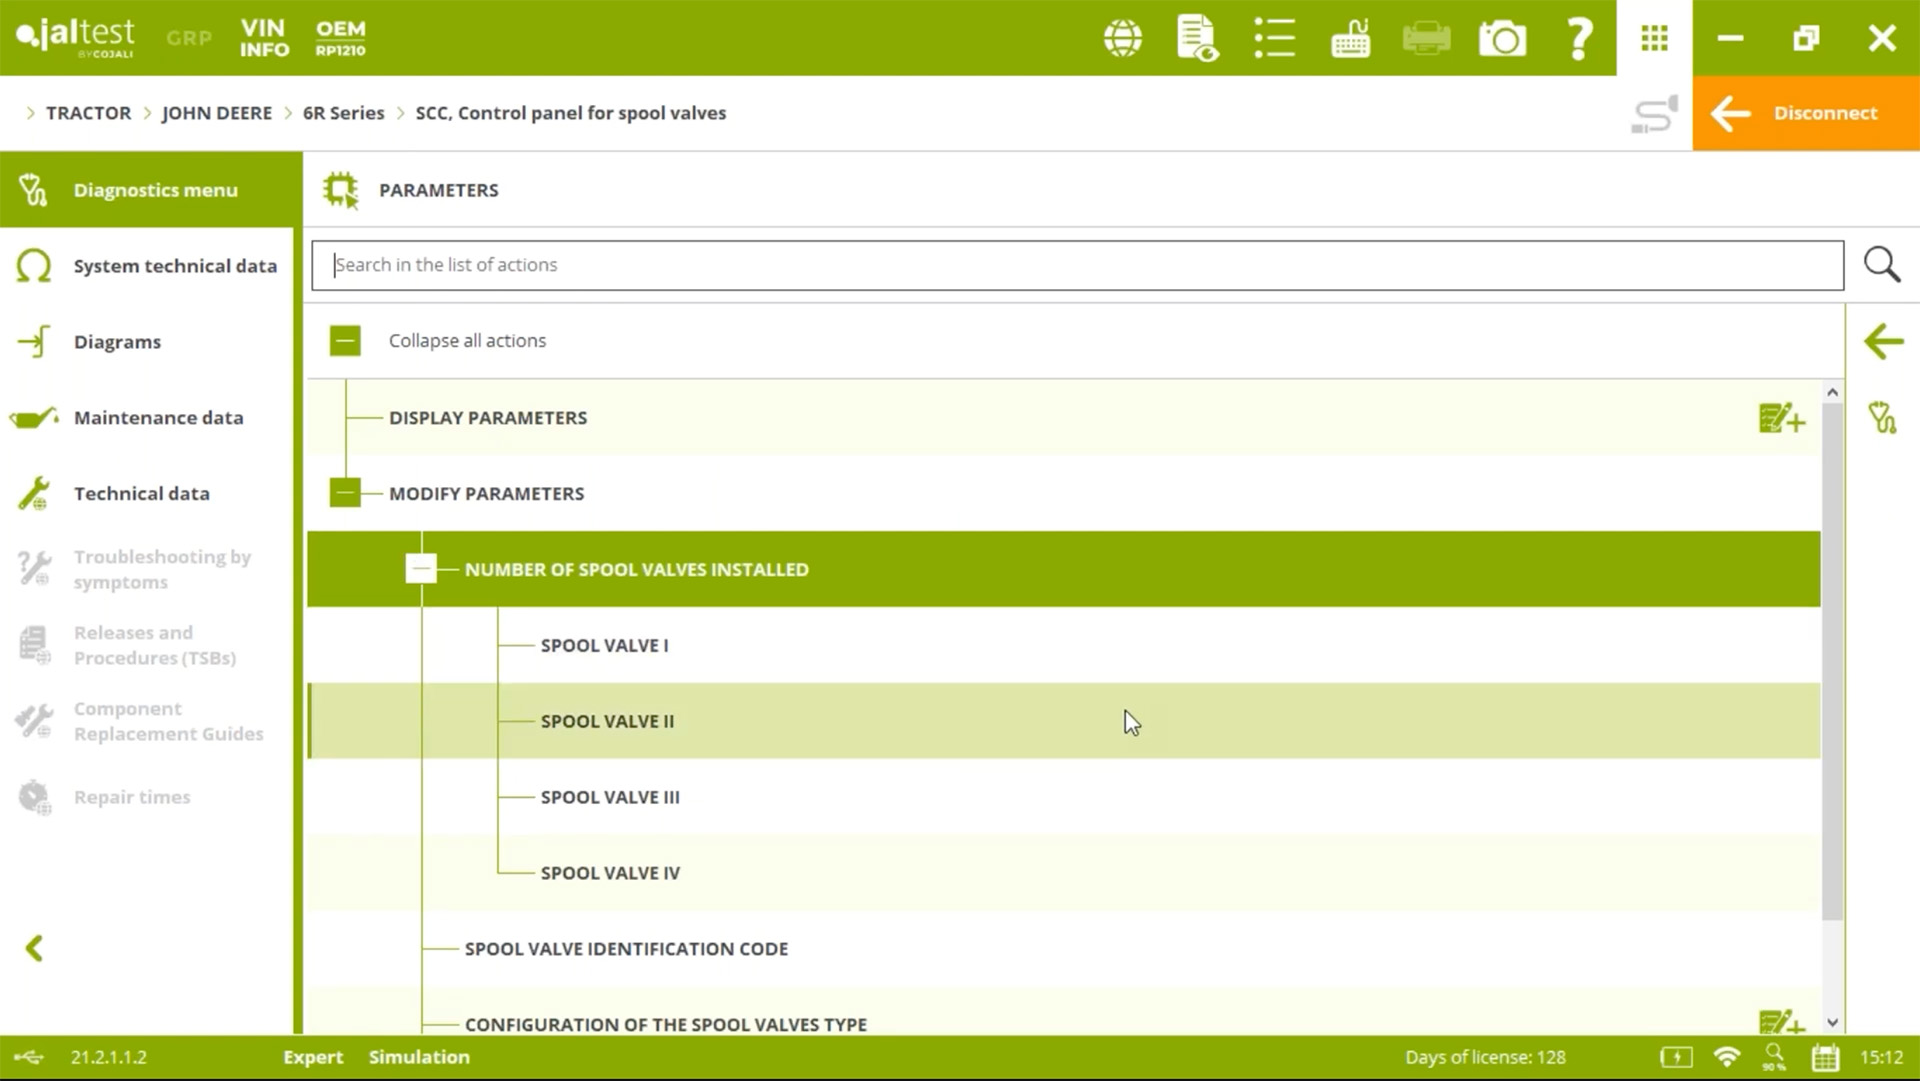
Task: Open the Diagrams menu item
Action: 117,342
